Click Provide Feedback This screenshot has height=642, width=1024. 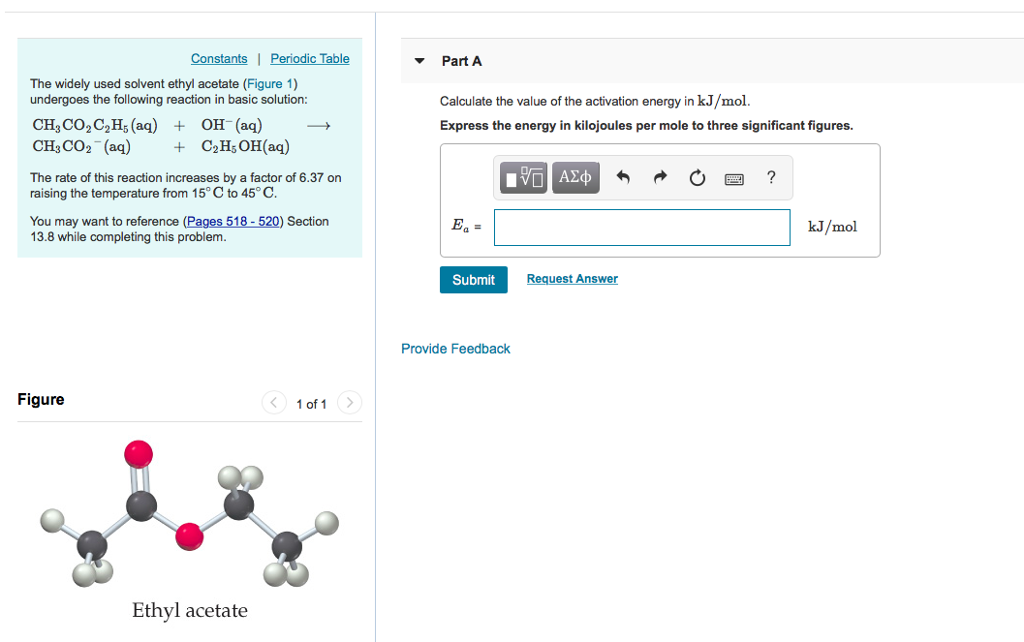pyautogui.click(x=455, y=348)
